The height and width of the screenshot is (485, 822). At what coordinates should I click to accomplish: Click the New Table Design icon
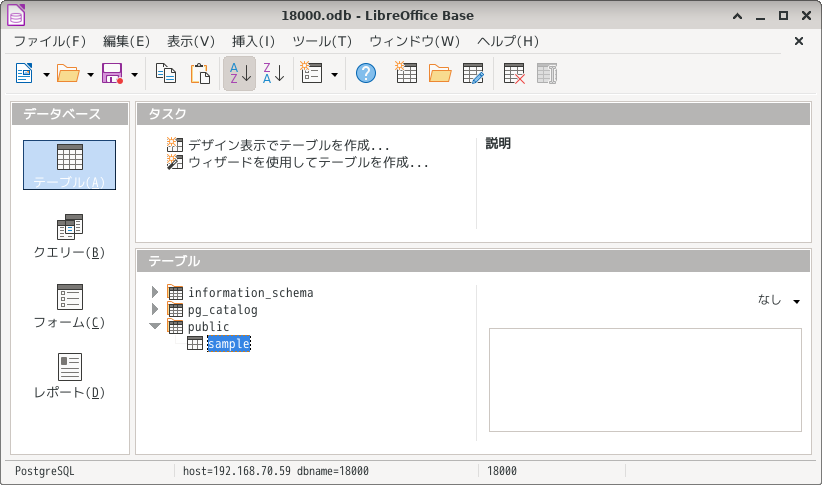[406, 73]
